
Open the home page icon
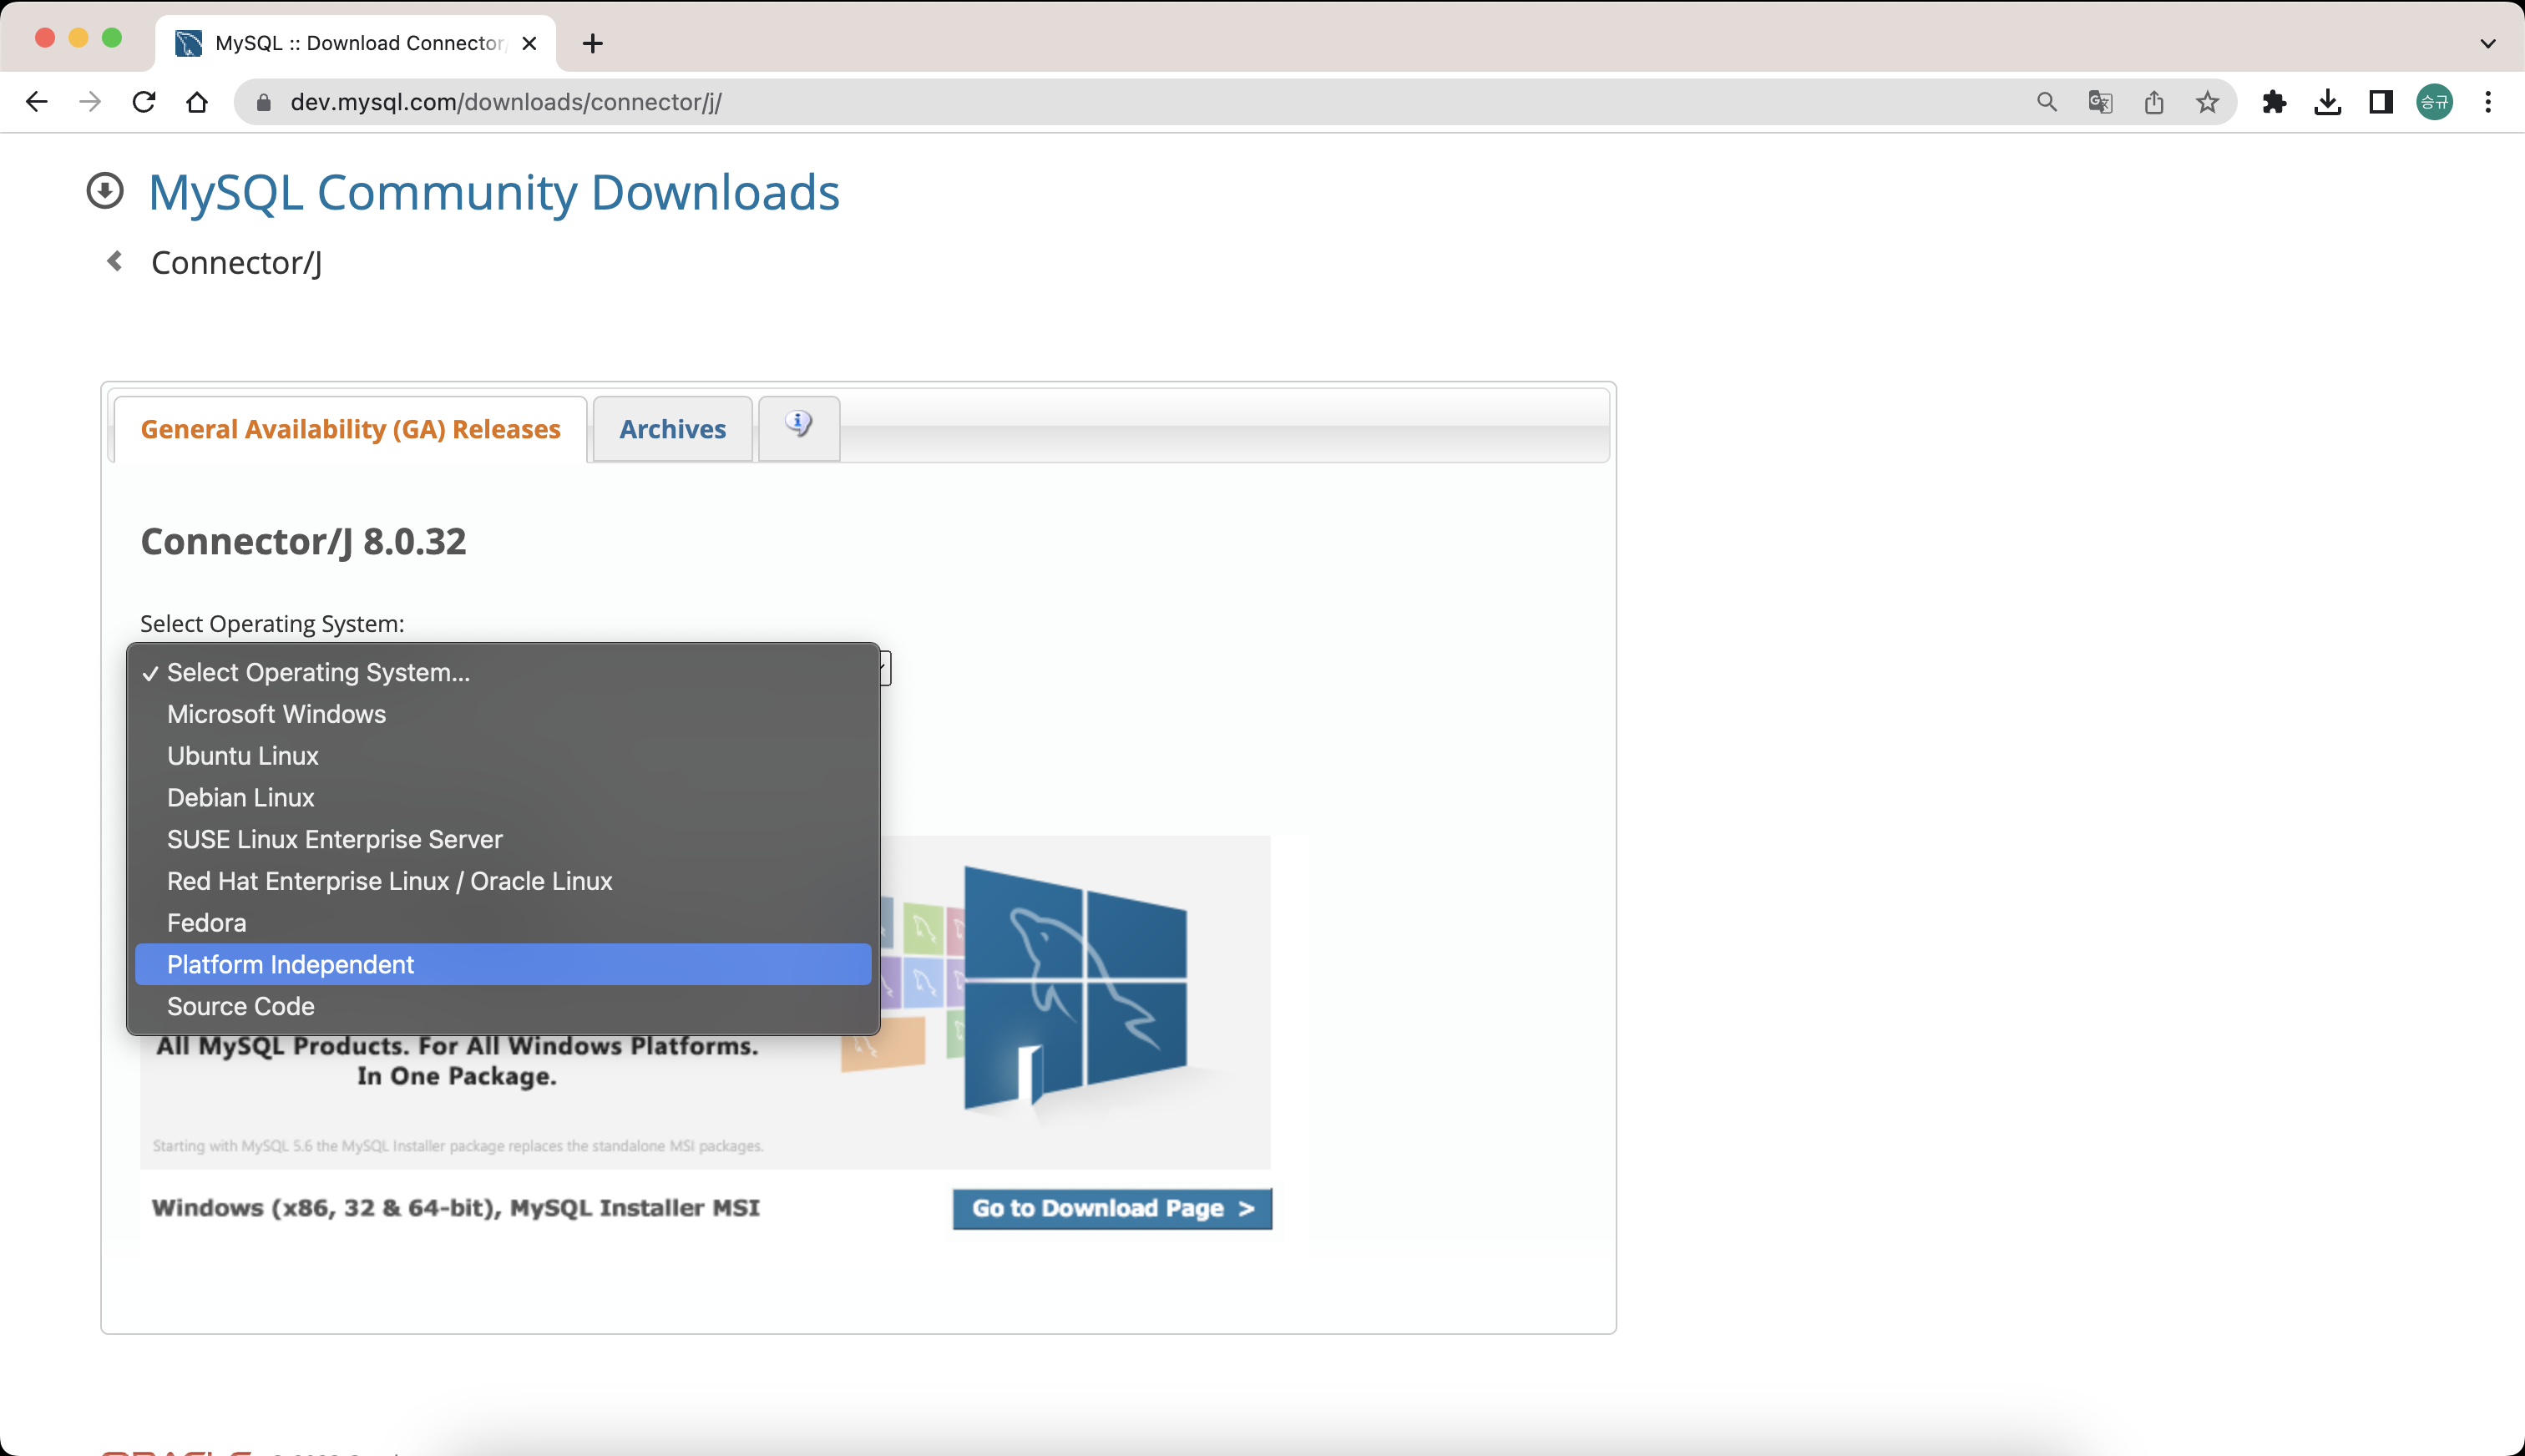pos(197,102)
